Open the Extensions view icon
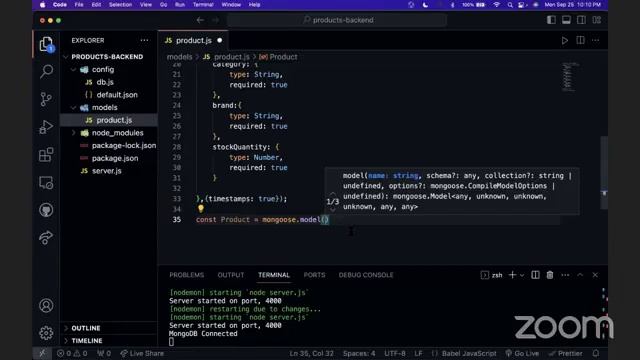This screenshot has width=640, height=360. point(46,155)
